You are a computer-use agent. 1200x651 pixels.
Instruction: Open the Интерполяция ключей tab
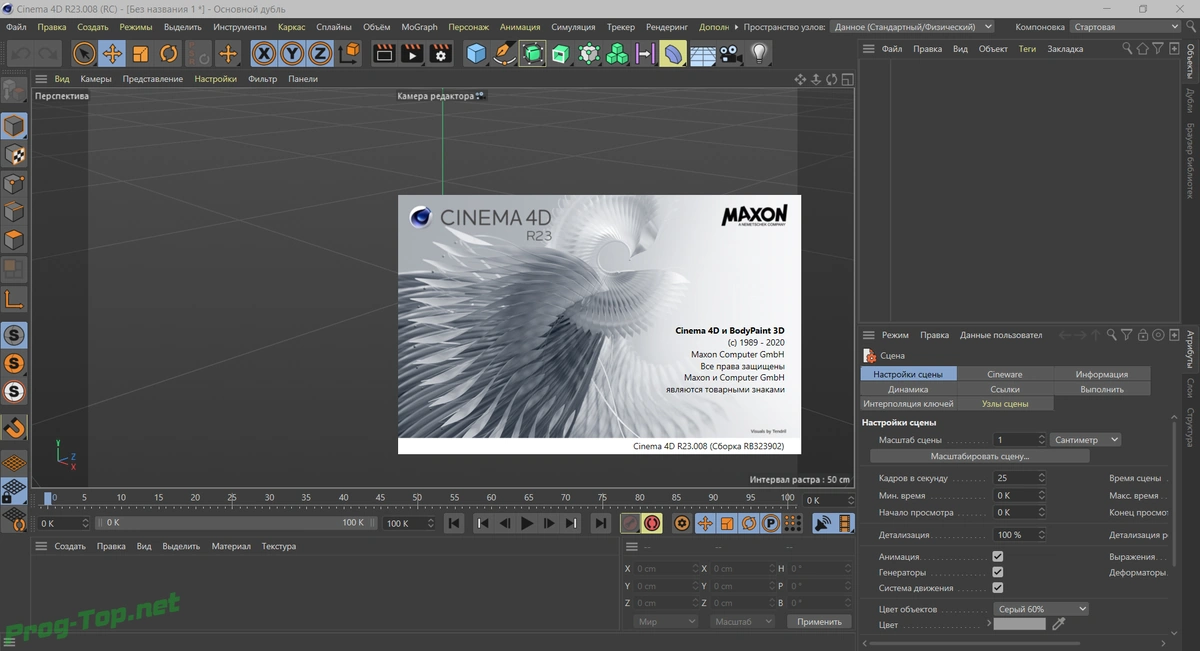(x=908, y=404)
